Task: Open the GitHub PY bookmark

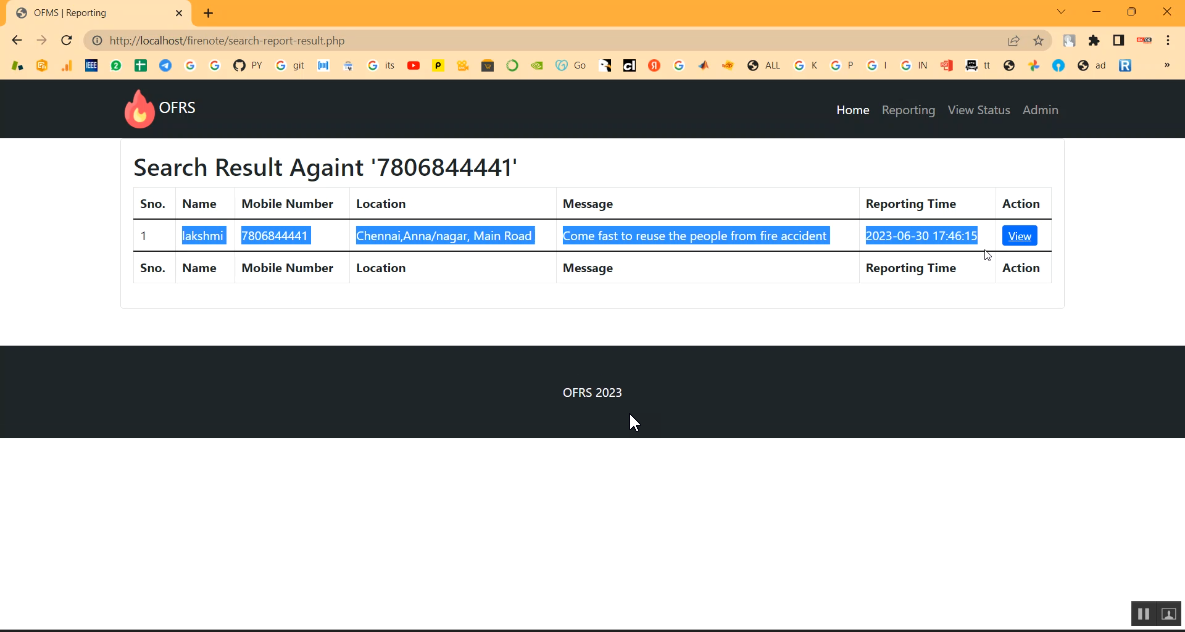Action: (x=246, y=66)
